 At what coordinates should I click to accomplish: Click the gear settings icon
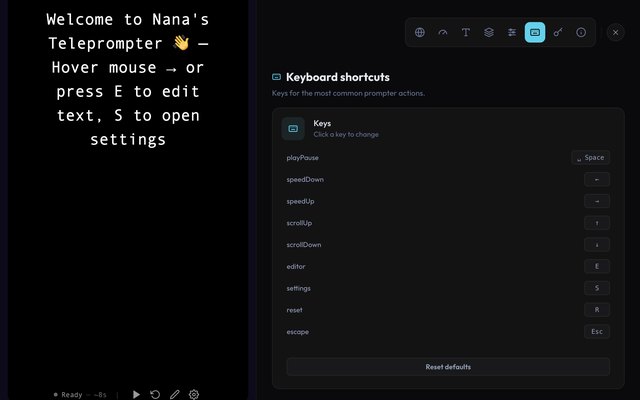point(194,394)
